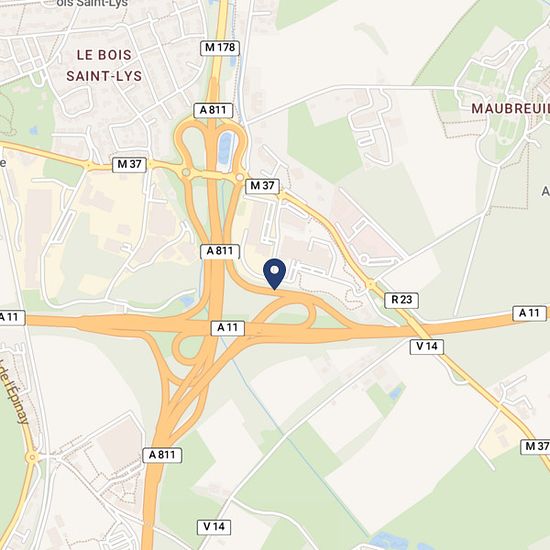Click the A 11 shield on the east side
The height and width of the screenshot is (550, 550).
pyautogui.click(x=529, y=313)
